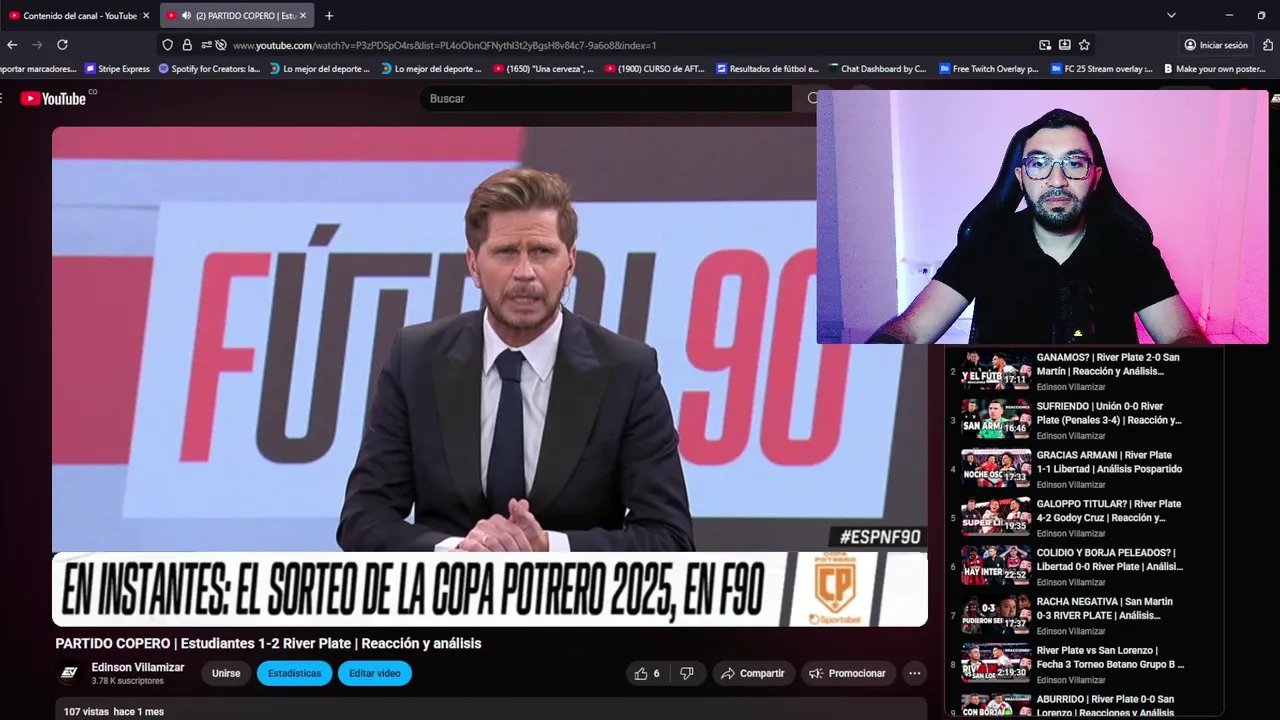Open the 'Spotify for Creators' bookmark
The width and height of the screenshot is (1280, 720).
pyautogui.click(x=209, y=69)
